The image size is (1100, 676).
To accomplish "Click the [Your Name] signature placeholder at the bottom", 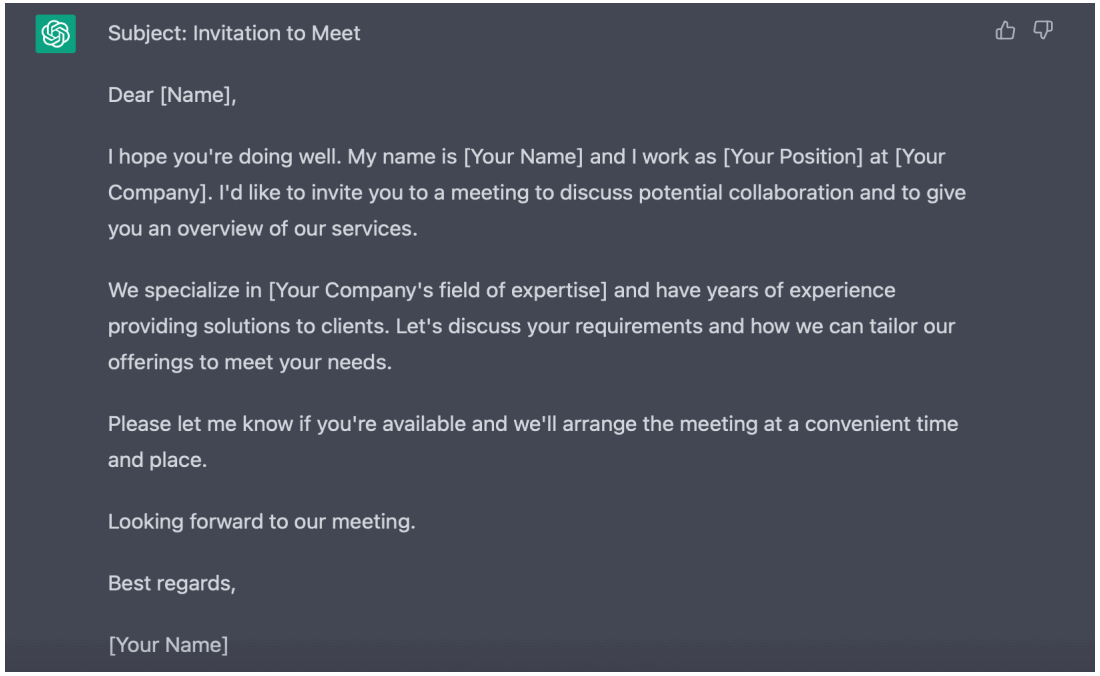I will pyautogui.click(x=168, y=645).
